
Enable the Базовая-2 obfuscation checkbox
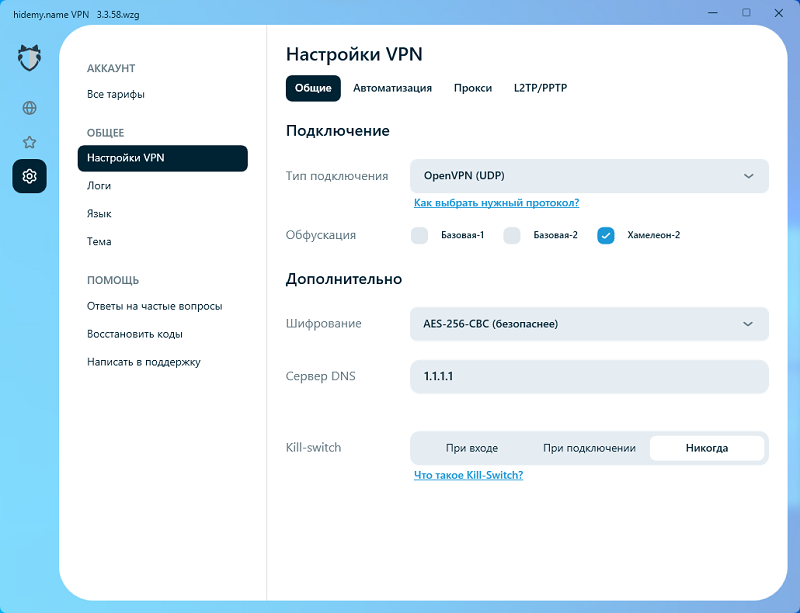point(512,235)
